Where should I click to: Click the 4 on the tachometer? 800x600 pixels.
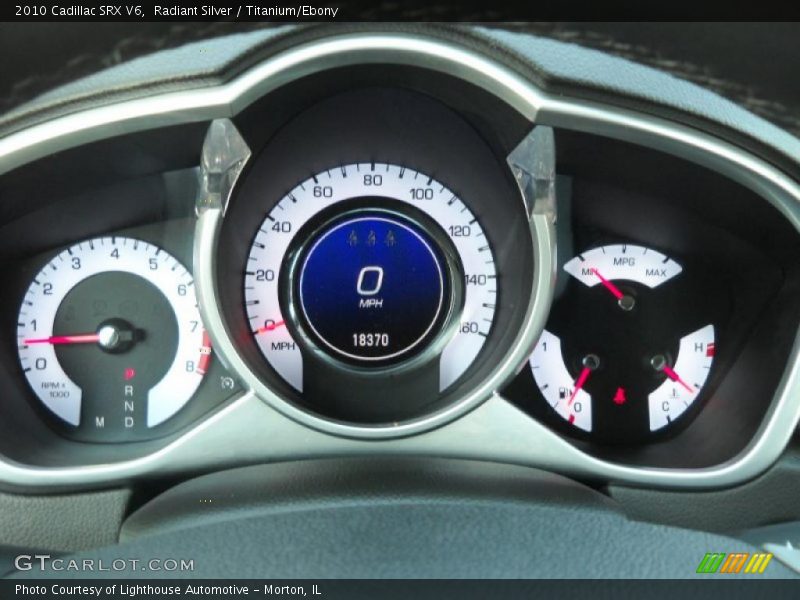[115, 254]
